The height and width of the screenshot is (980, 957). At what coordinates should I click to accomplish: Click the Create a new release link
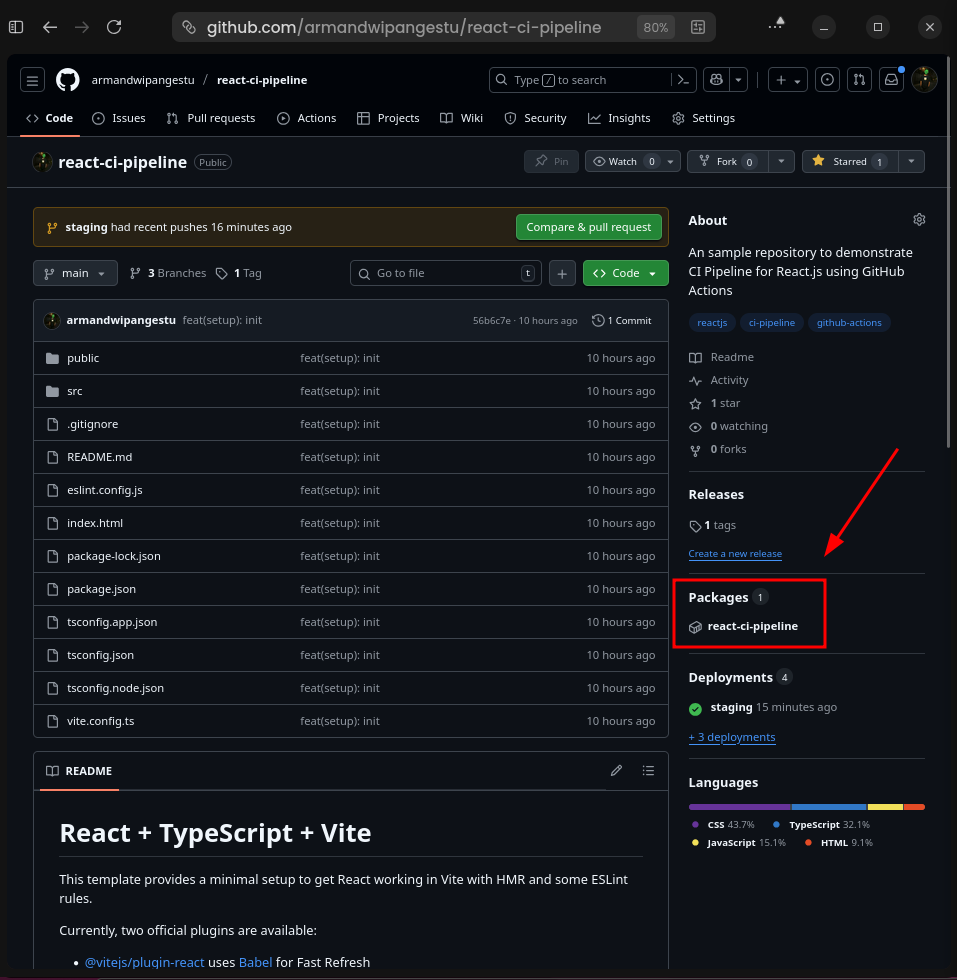(735, 554)
